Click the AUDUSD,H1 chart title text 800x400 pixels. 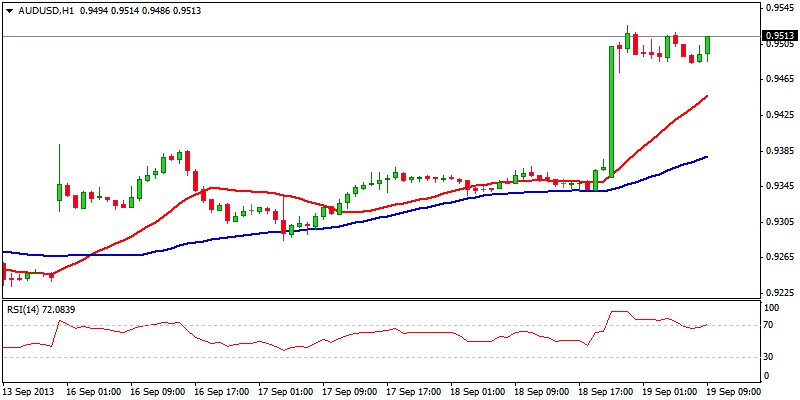click(44, 10)
